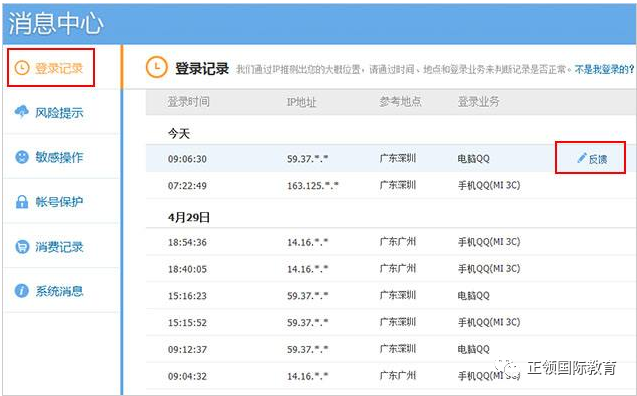Select the 07:22:49 login time
The height and width of the screenshot is (396, 637).
tap(187, 186)
